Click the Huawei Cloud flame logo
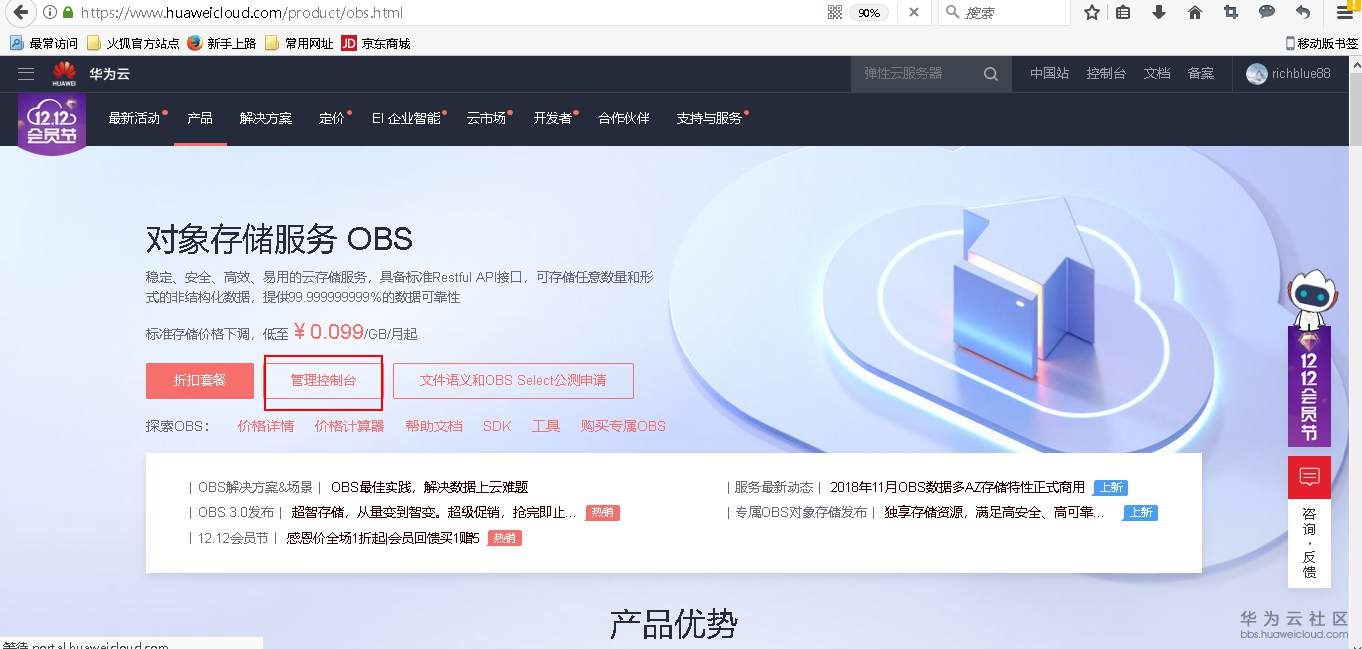 [x=62, y=73]
